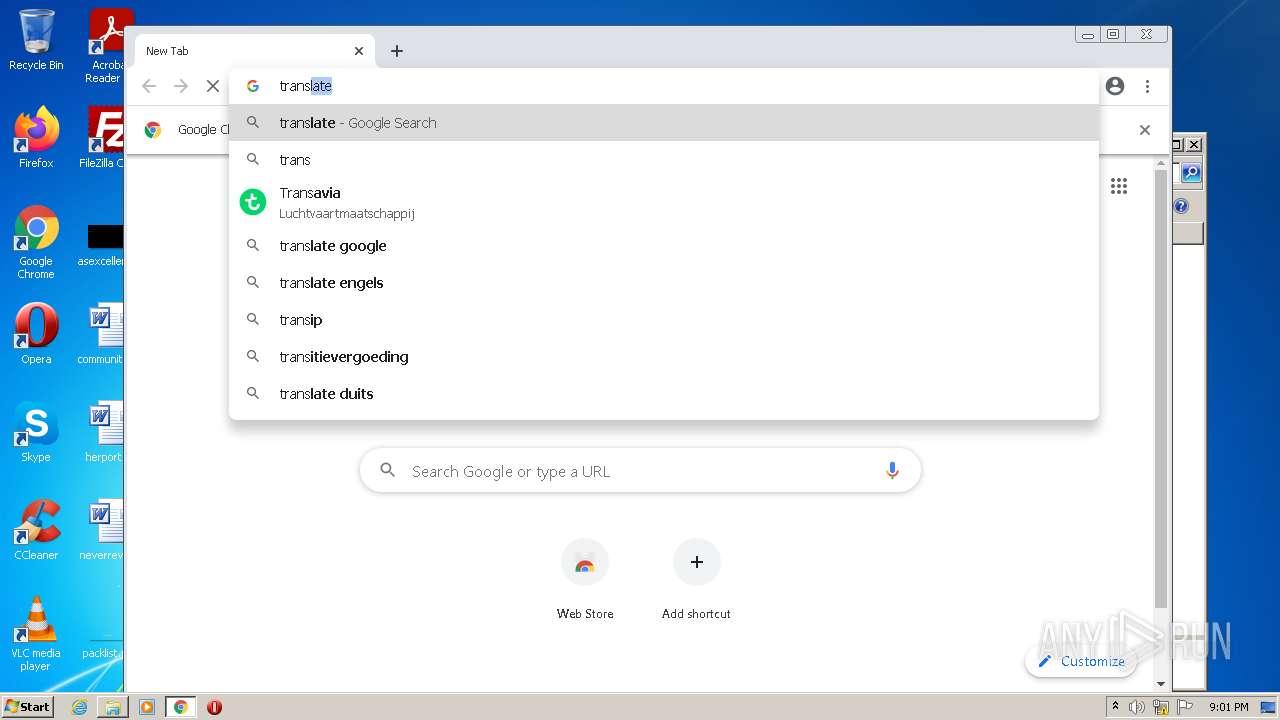1280x720 pixels.
Task: Open the Opera desktop shortcut
Action: (36, 334)
